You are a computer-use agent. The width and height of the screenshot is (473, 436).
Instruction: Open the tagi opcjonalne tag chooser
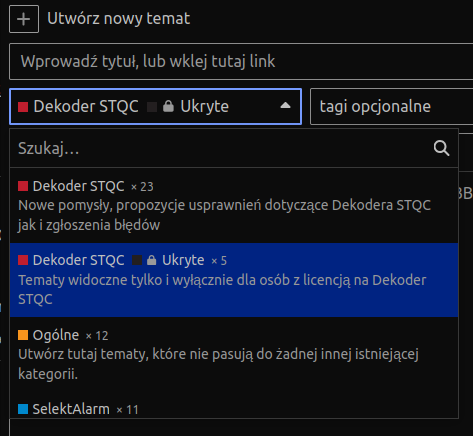[392, 106]
